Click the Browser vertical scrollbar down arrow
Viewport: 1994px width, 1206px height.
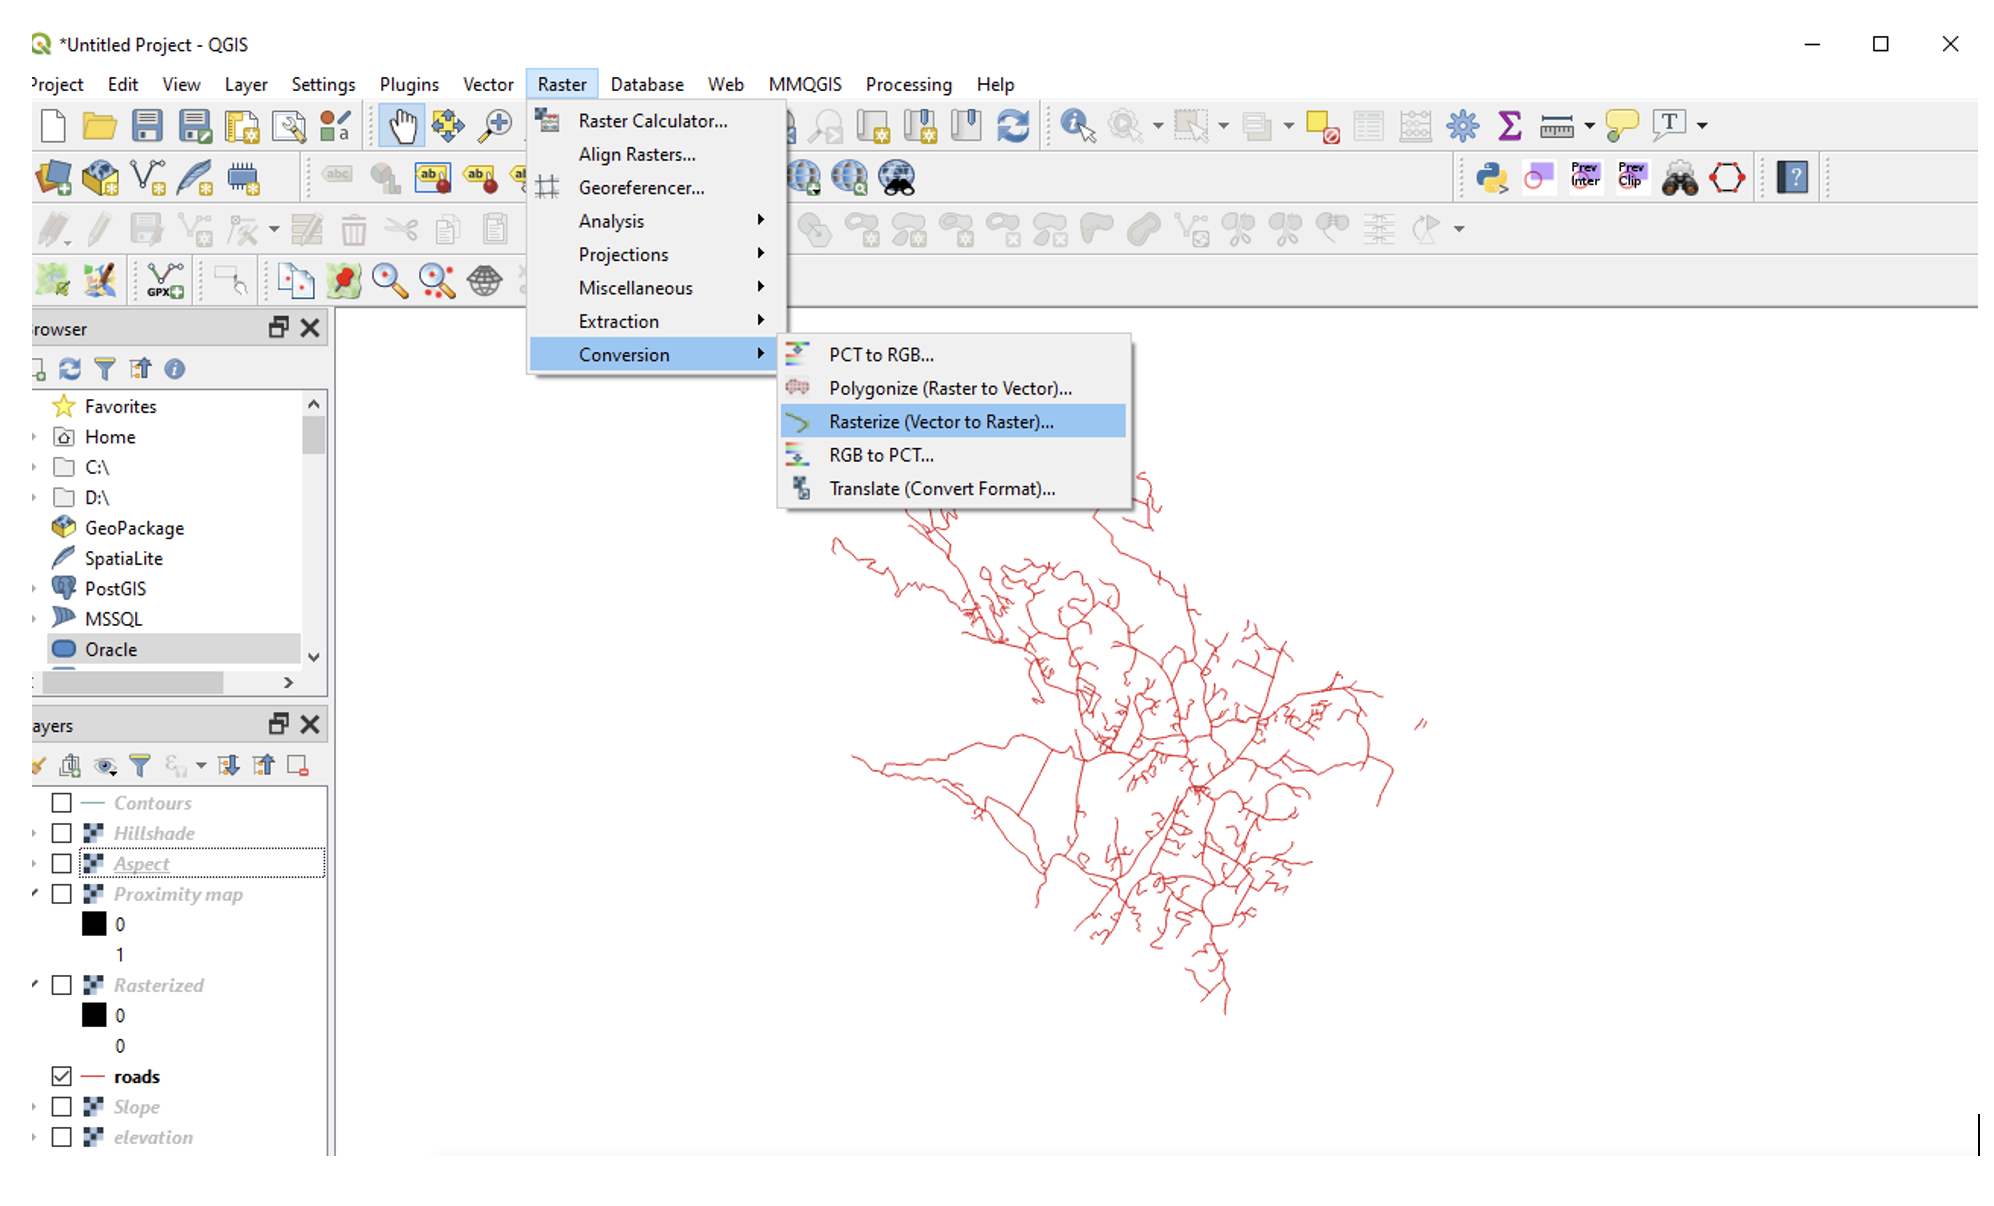[x=314, y=657]
